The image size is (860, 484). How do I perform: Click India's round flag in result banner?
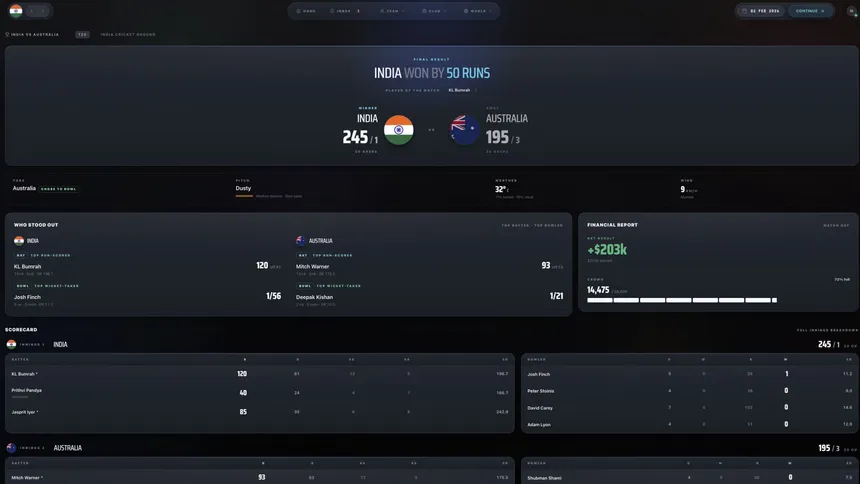point(399,130)
